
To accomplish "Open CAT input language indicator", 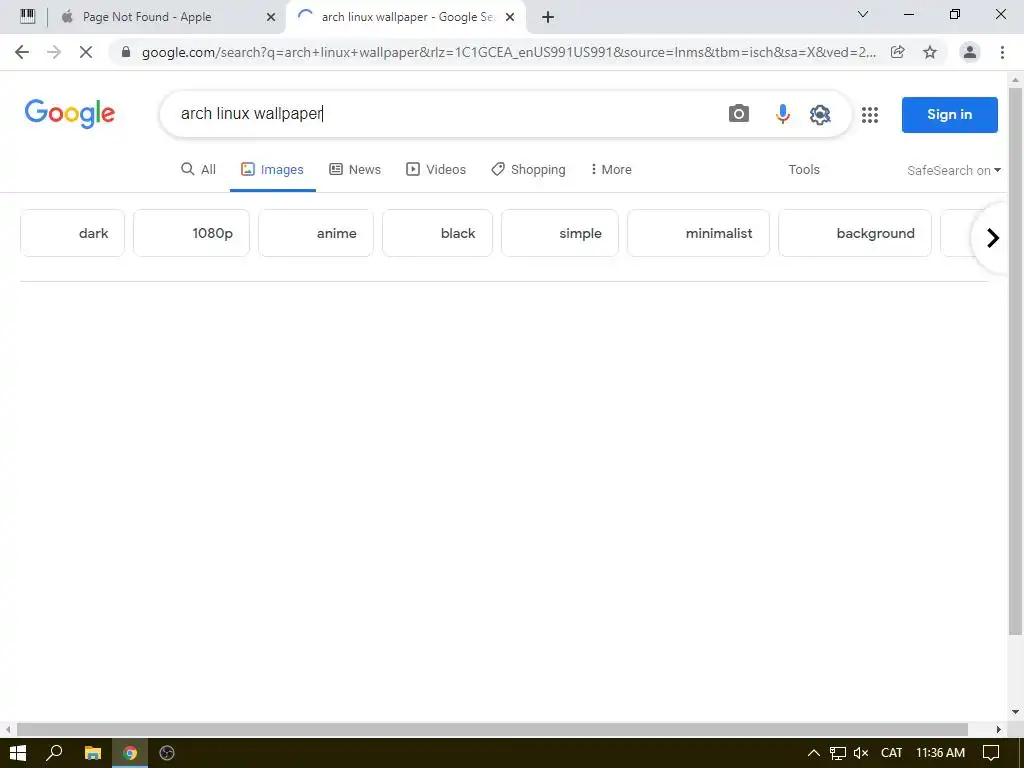I will [891, 753].
